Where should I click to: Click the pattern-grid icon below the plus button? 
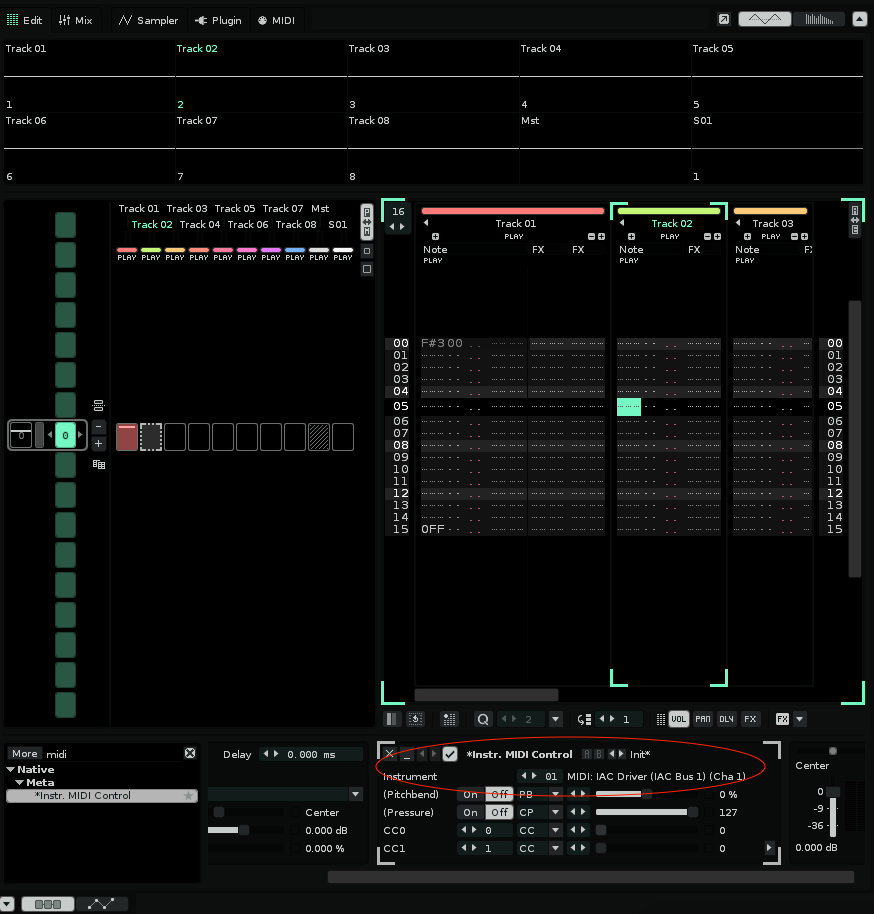coord(99,465)
